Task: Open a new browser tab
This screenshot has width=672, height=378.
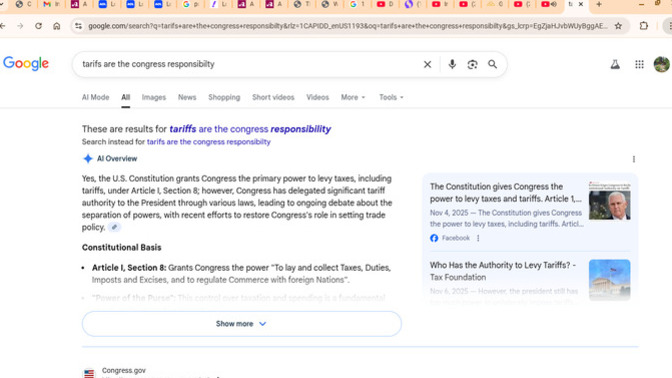Action: (599, 4)
